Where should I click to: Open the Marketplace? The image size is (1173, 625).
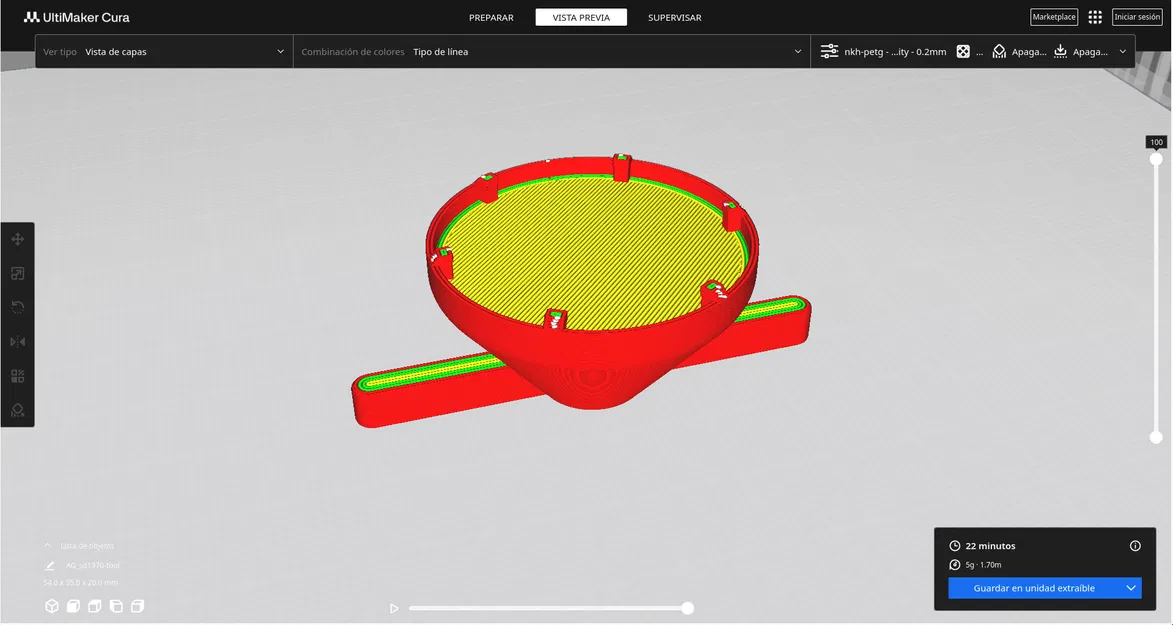point(1054,17)
